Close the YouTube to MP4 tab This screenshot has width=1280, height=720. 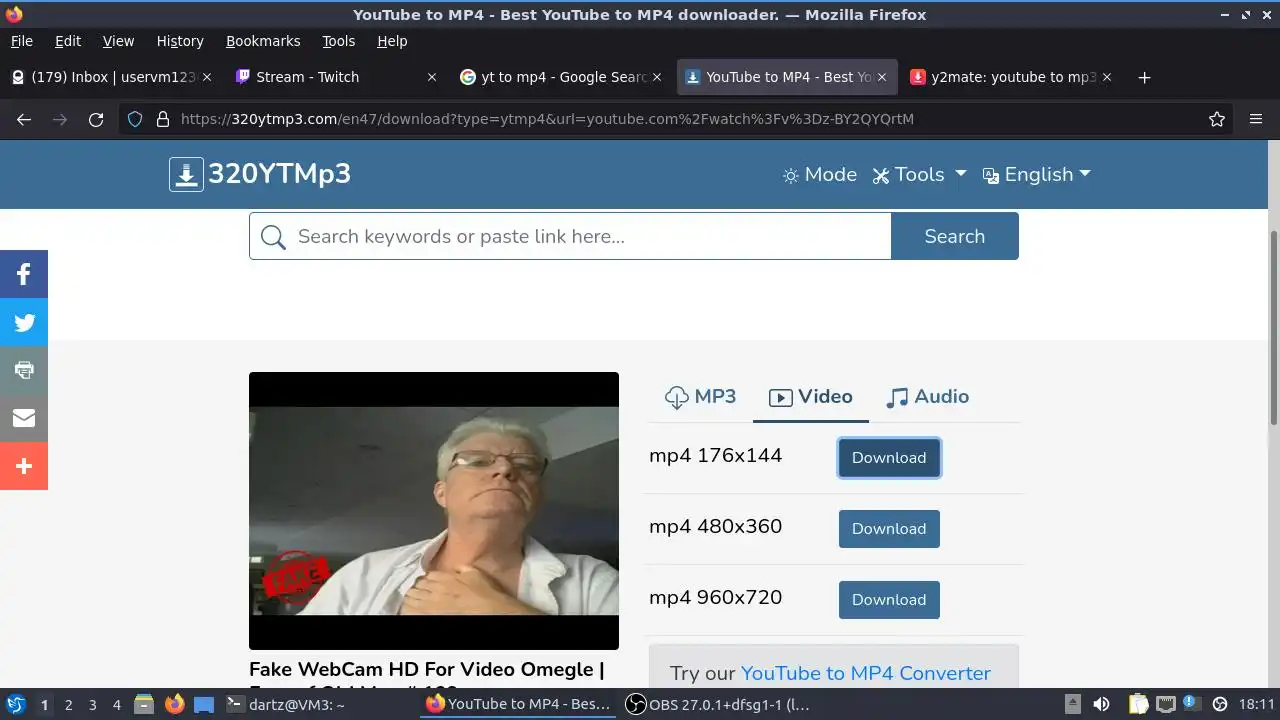882,77
